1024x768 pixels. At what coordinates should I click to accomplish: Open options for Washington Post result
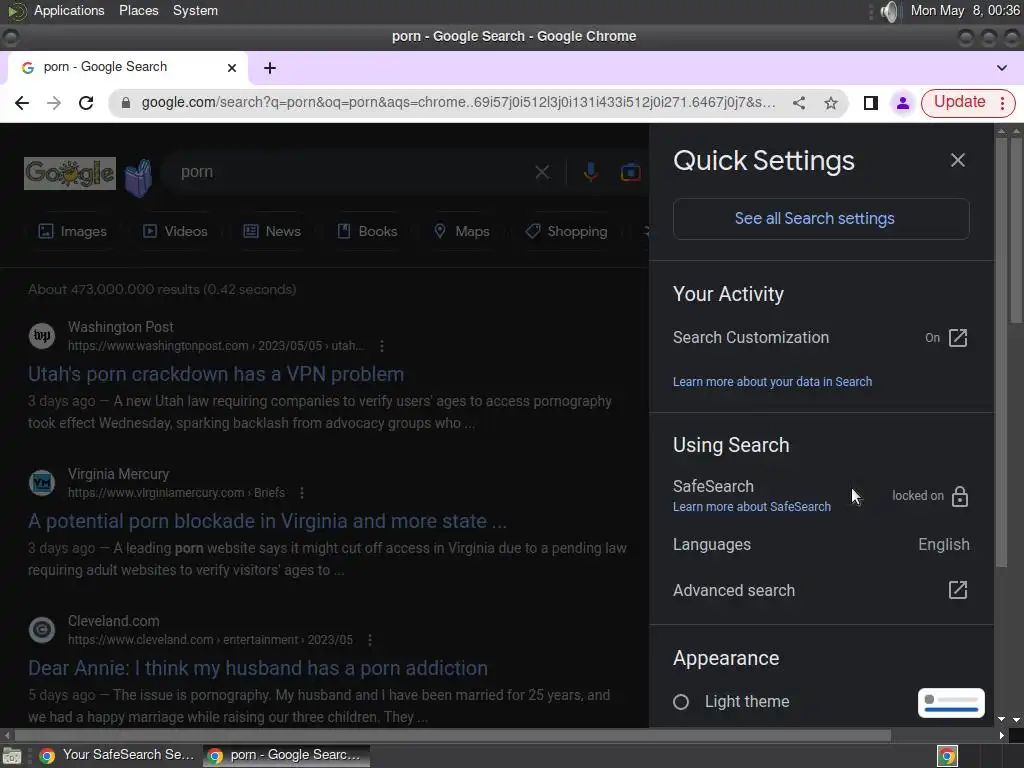point(382,346)
